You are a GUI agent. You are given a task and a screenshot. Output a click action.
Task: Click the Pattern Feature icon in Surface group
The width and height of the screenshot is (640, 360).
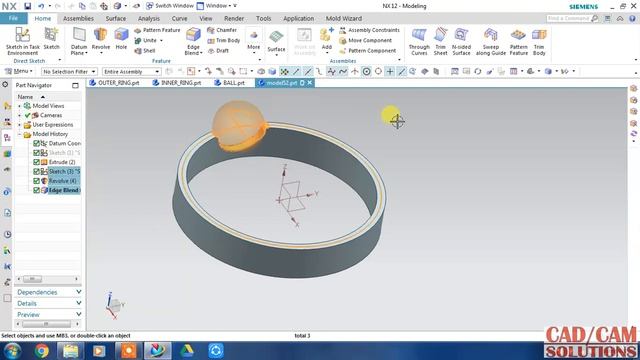pos(518,41)
